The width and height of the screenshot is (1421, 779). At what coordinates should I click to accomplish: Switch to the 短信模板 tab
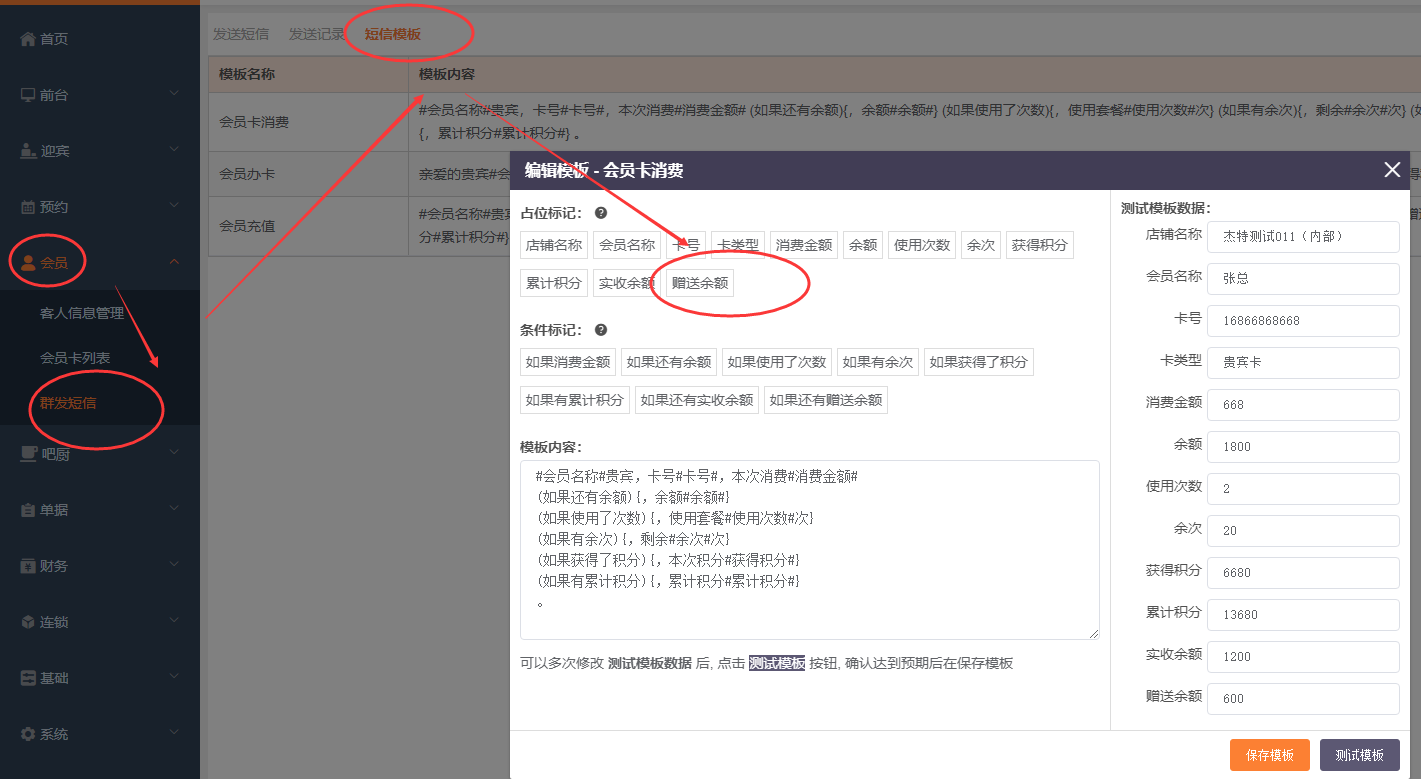tap(393, 34)
